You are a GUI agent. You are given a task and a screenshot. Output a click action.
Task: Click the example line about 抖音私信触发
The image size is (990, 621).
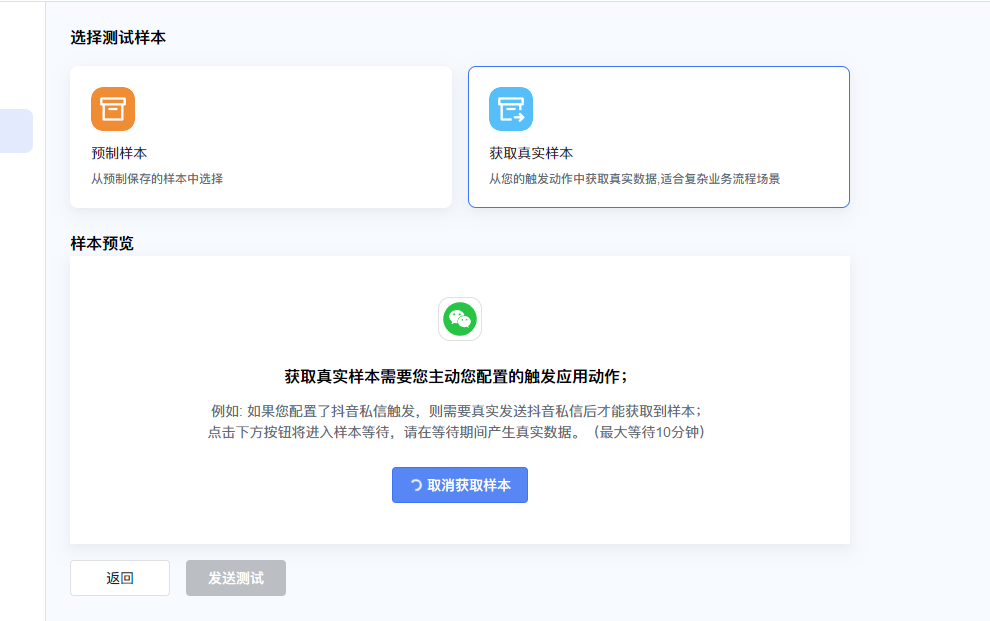point(456,411)
